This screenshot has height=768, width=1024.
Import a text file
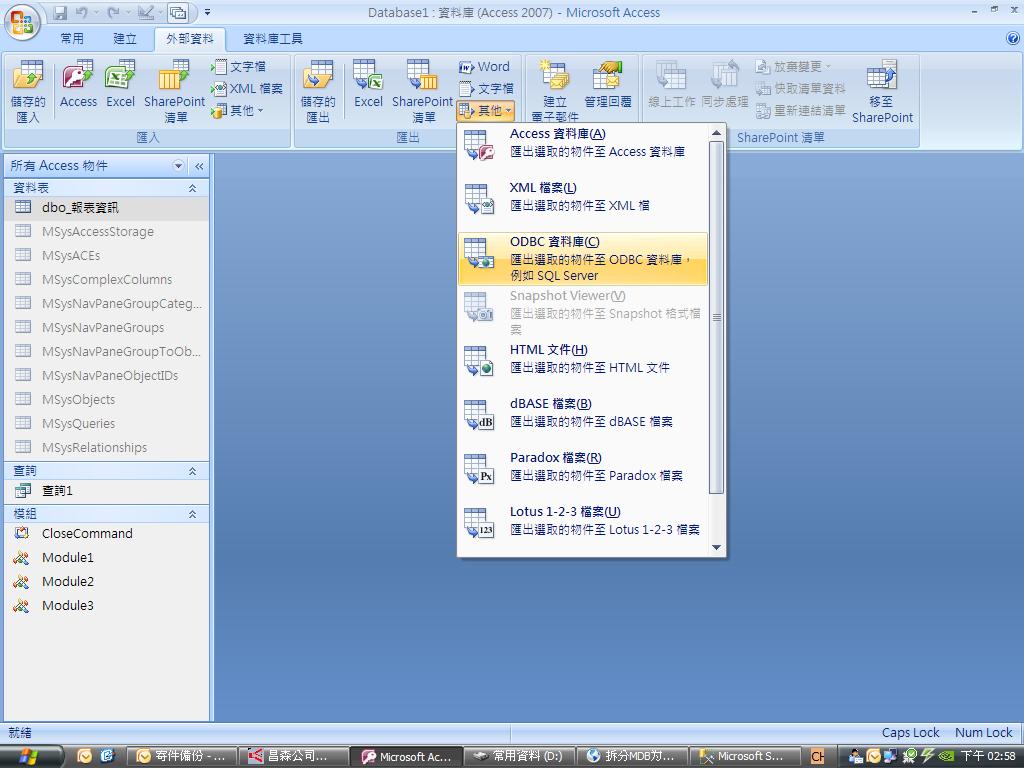pos(239,67)
